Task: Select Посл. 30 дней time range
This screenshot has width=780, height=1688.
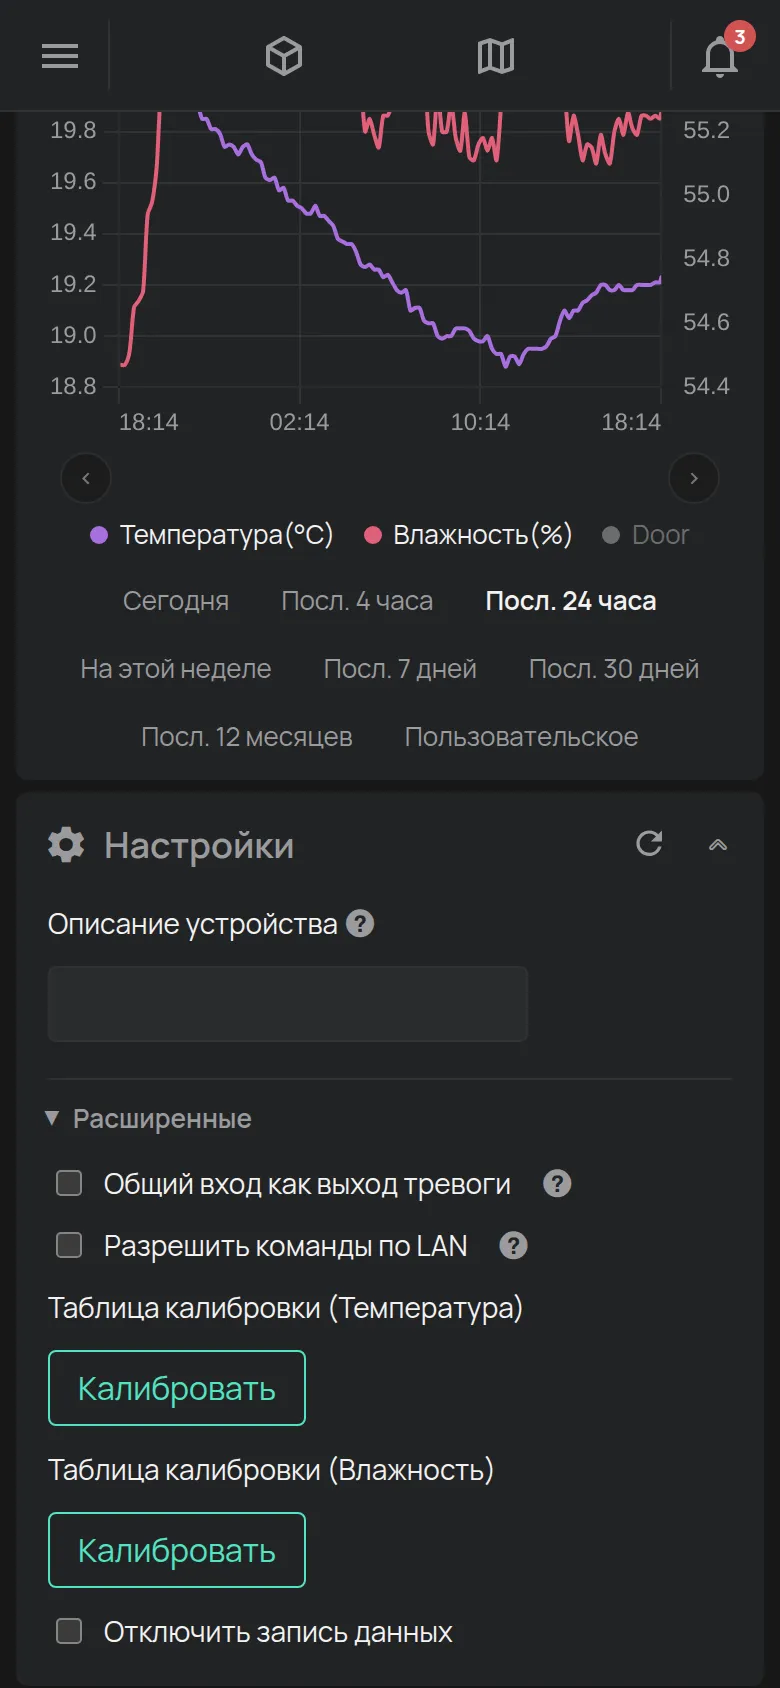Action: (x=614, y=669)
